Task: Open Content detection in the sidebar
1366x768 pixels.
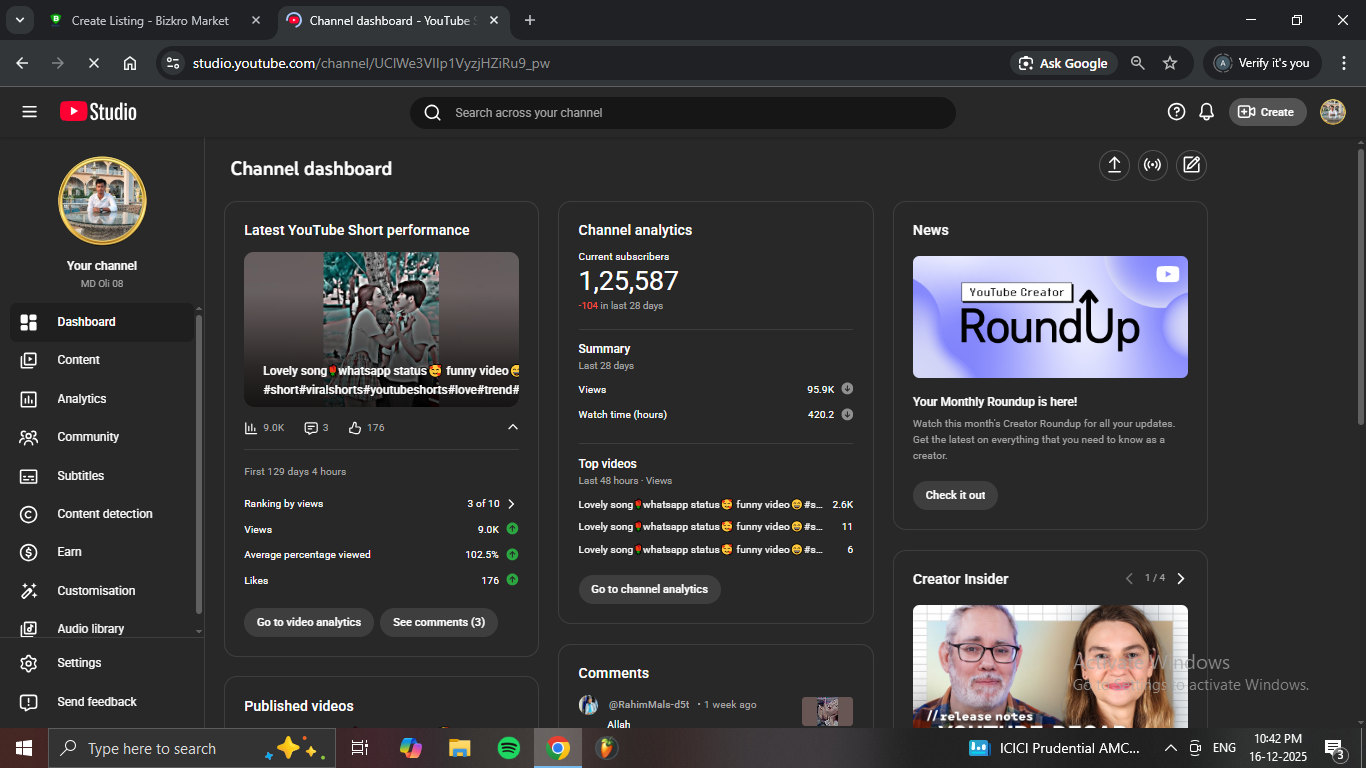Action: [104, 514]
